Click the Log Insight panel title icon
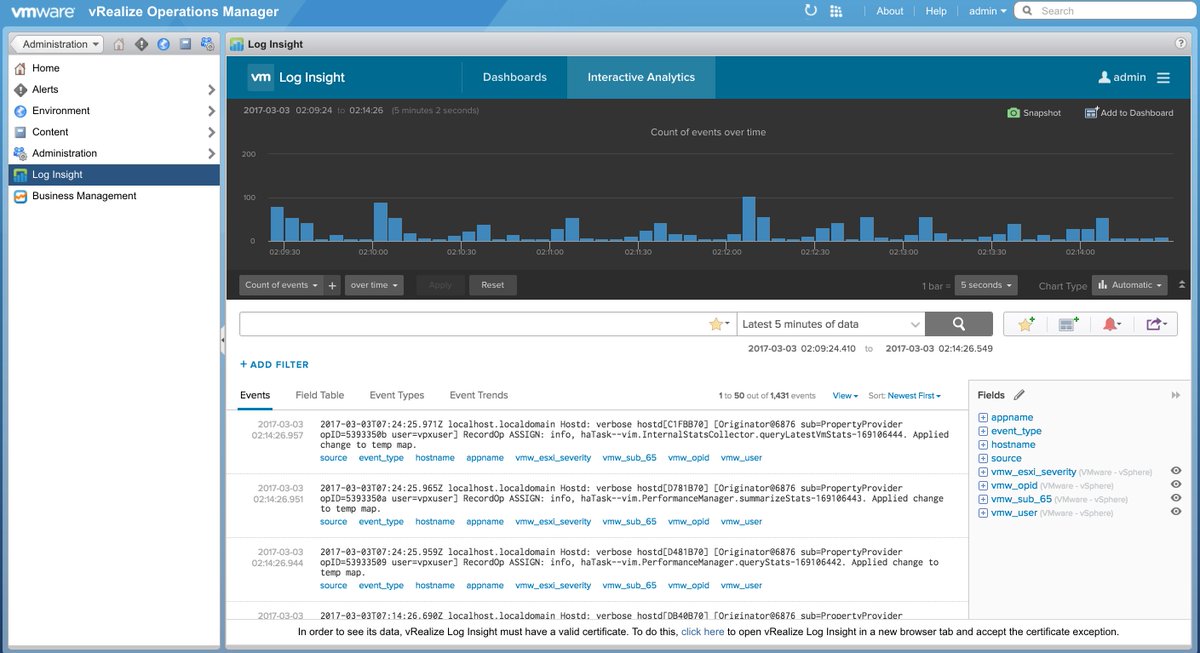 236,44
